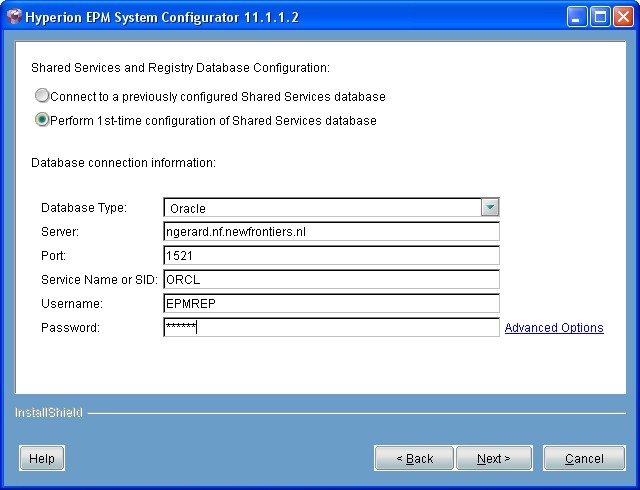This screenshot has width=640, height=490.
Task: Open the Advanced Options link
Action: (x=554, y=328)
